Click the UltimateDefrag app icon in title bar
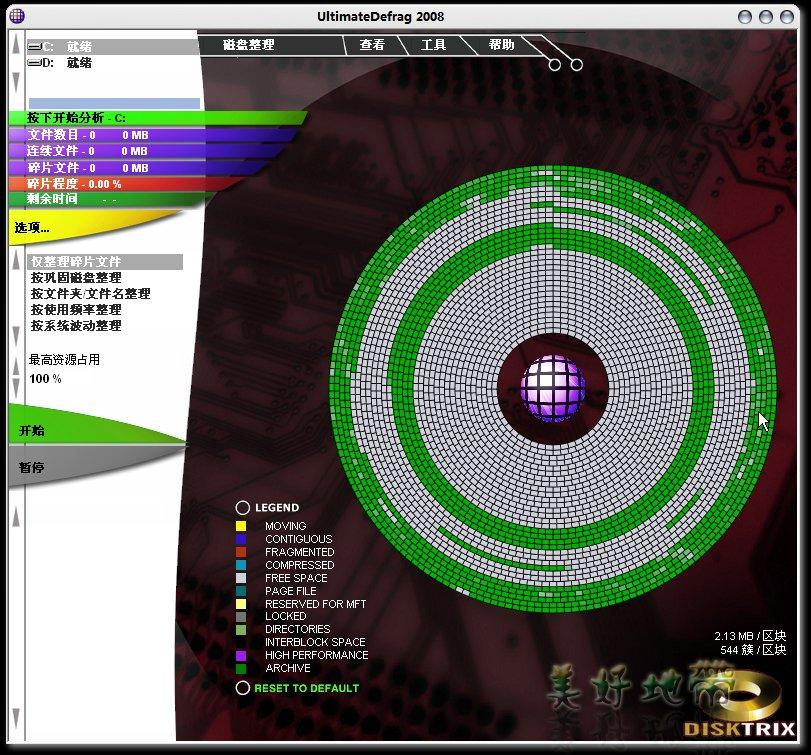Screen dimensions: 811x755 pyautogui.click(x=17, y=16)
